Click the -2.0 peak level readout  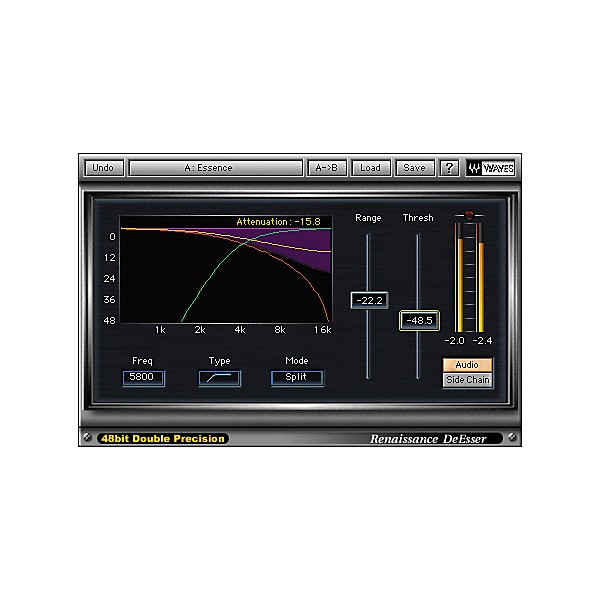pos(455,341)
